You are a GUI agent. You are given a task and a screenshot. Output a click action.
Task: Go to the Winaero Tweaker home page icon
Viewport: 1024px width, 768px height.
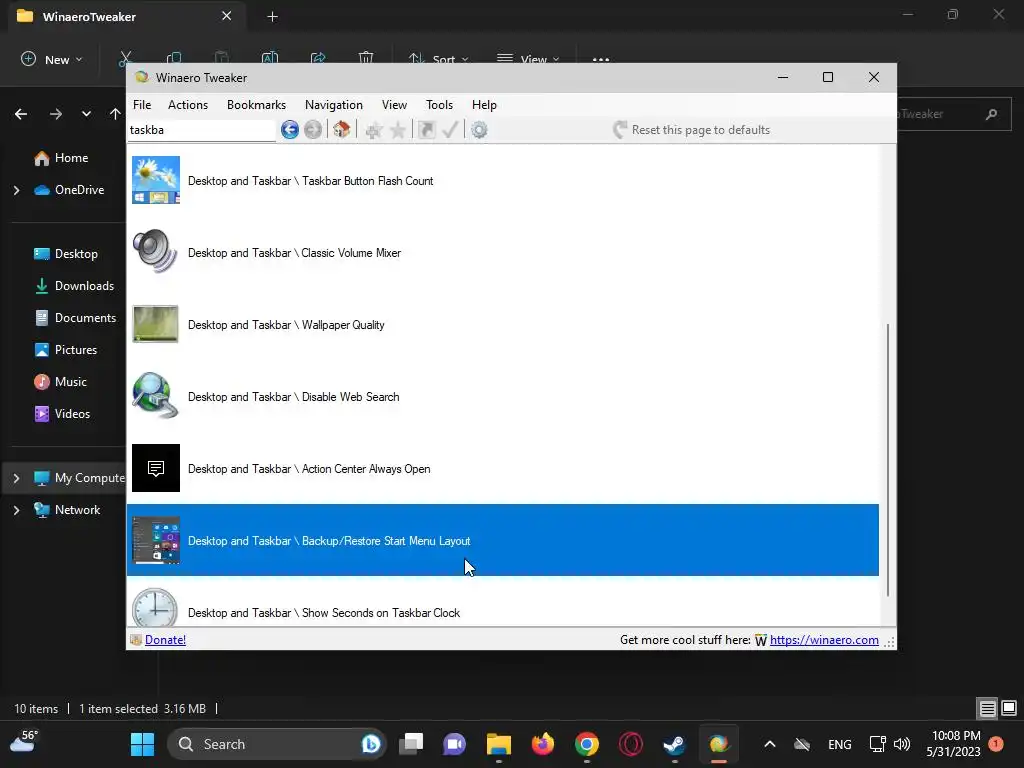tap(342, 129)
